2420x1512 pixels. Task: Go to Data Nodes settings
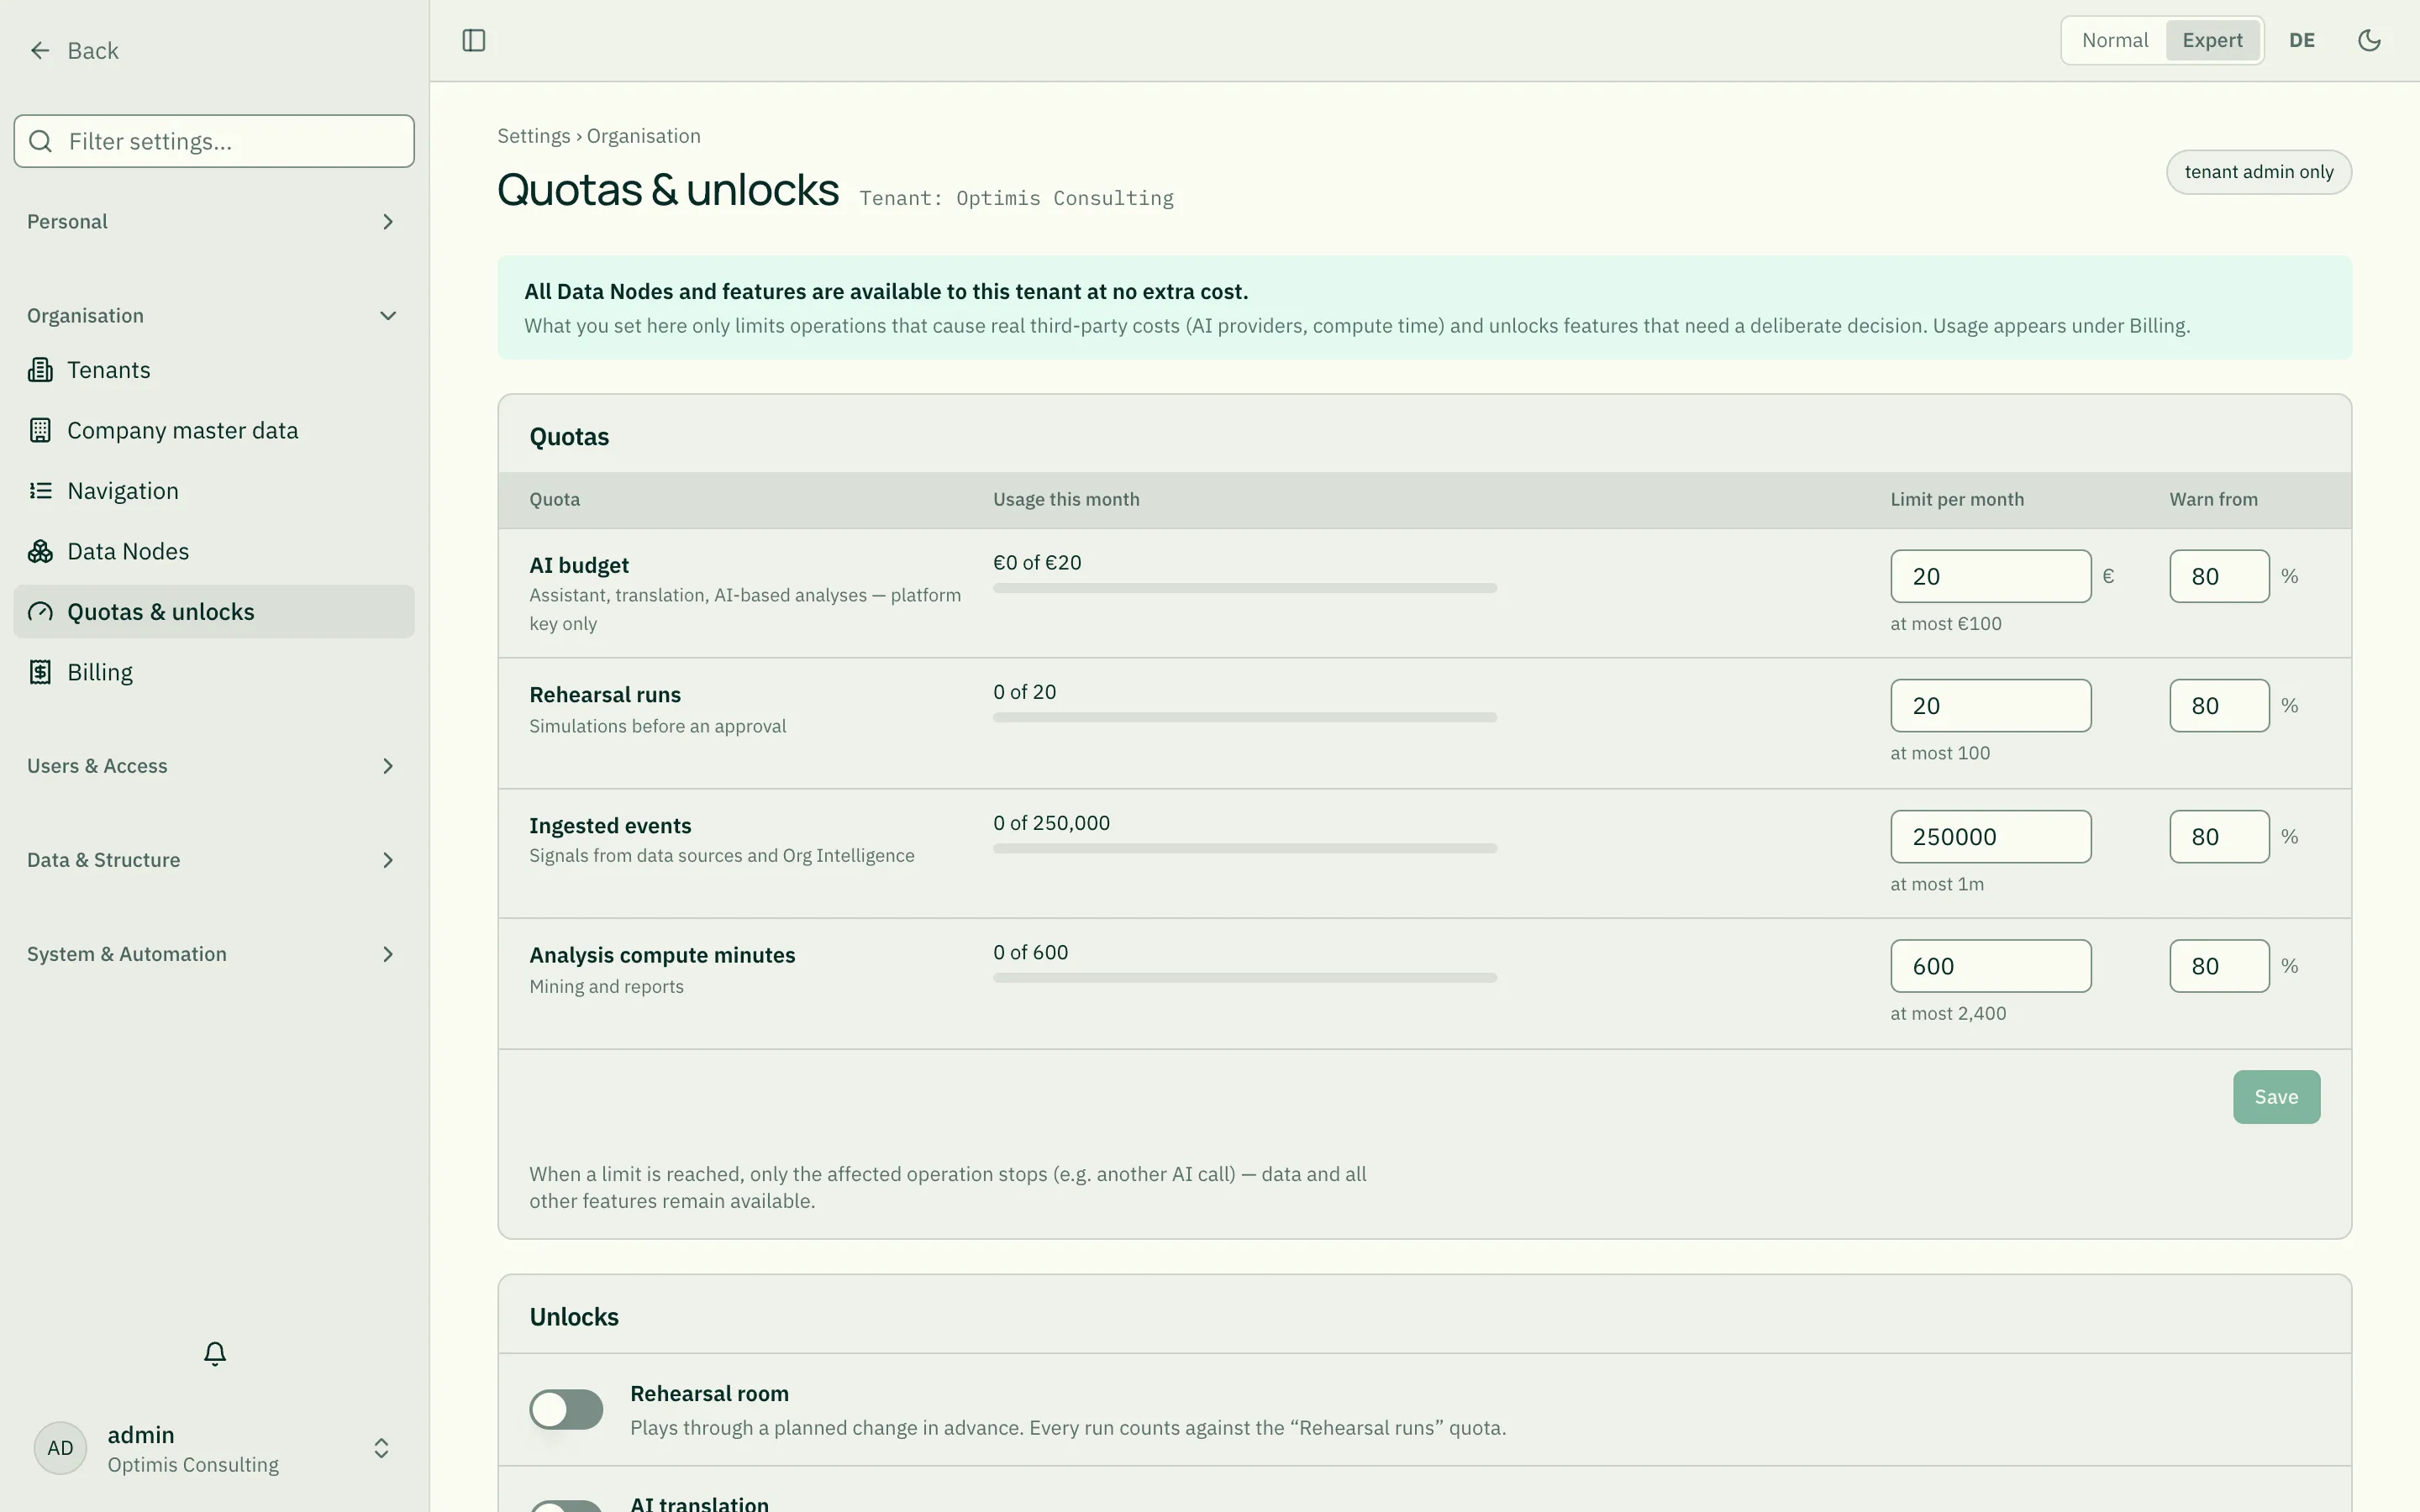point(214,552)
